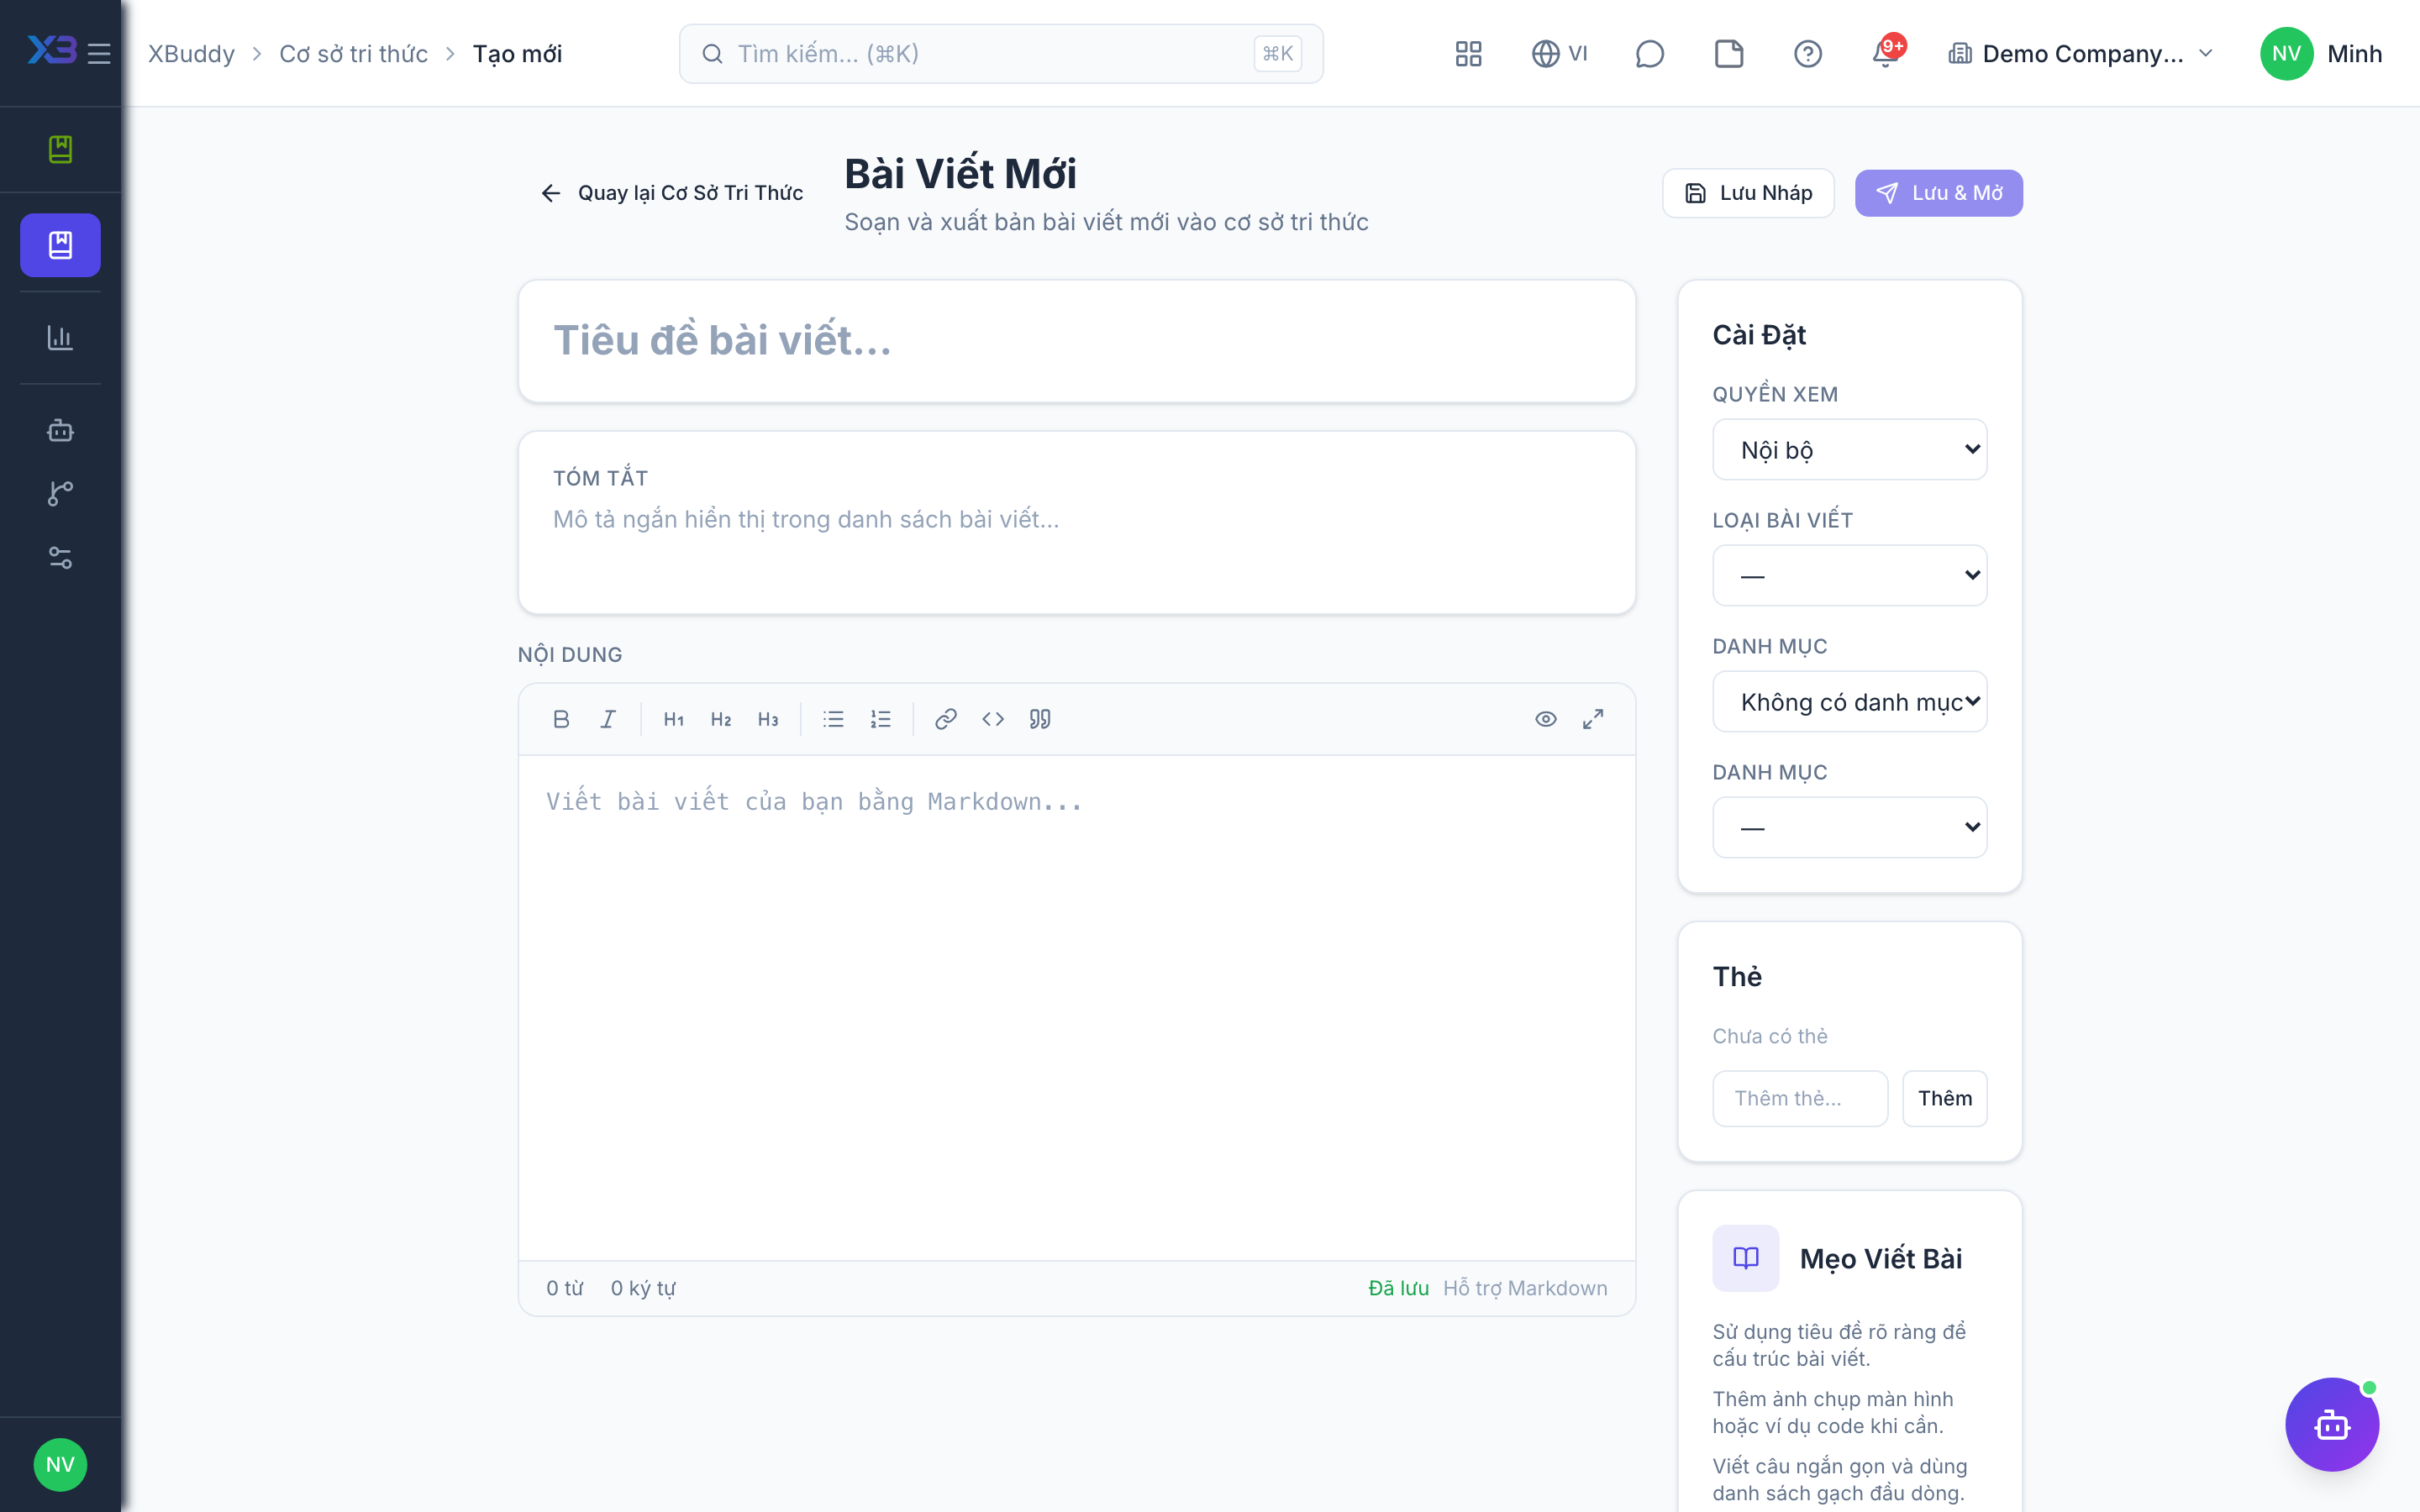Expand Demo Company selector
Image resolution: width=2420 pixels, height=1512 pixels.
click(x=2081, y=54)
